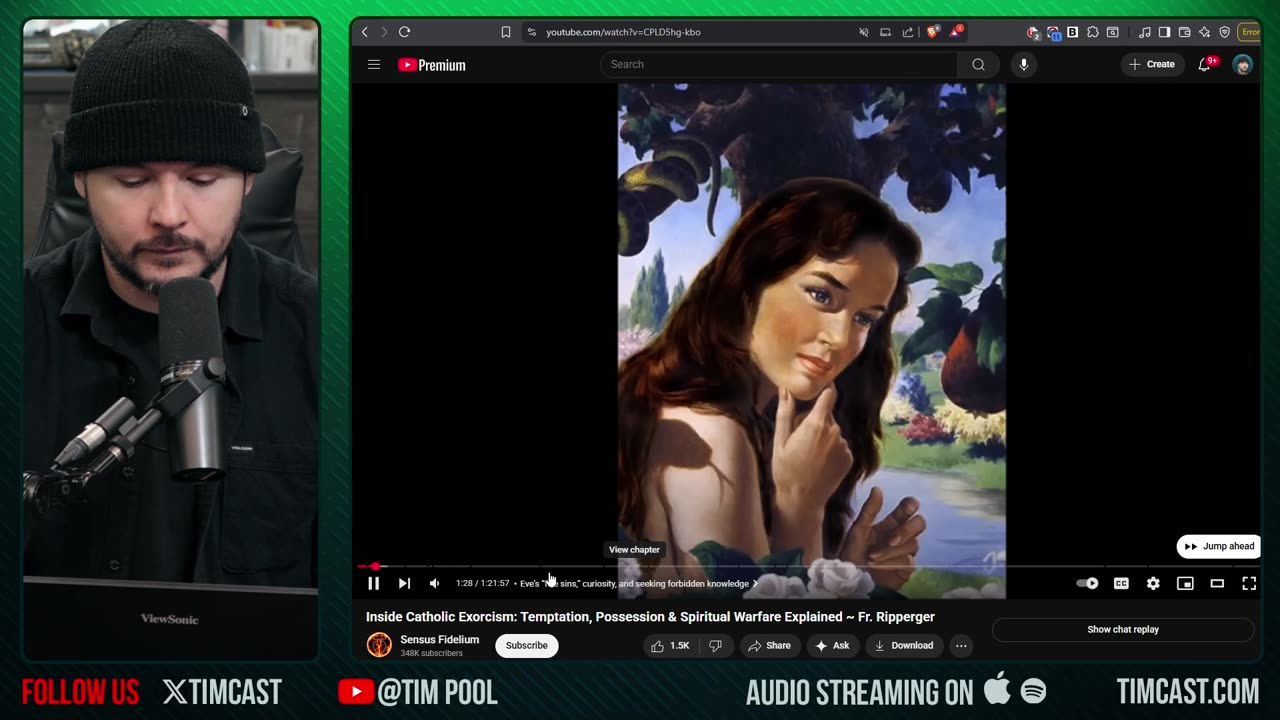The width and height of the screenshot is (1280, 720).
Task: Click Show chat replay button
Action: pos(1123,629)
